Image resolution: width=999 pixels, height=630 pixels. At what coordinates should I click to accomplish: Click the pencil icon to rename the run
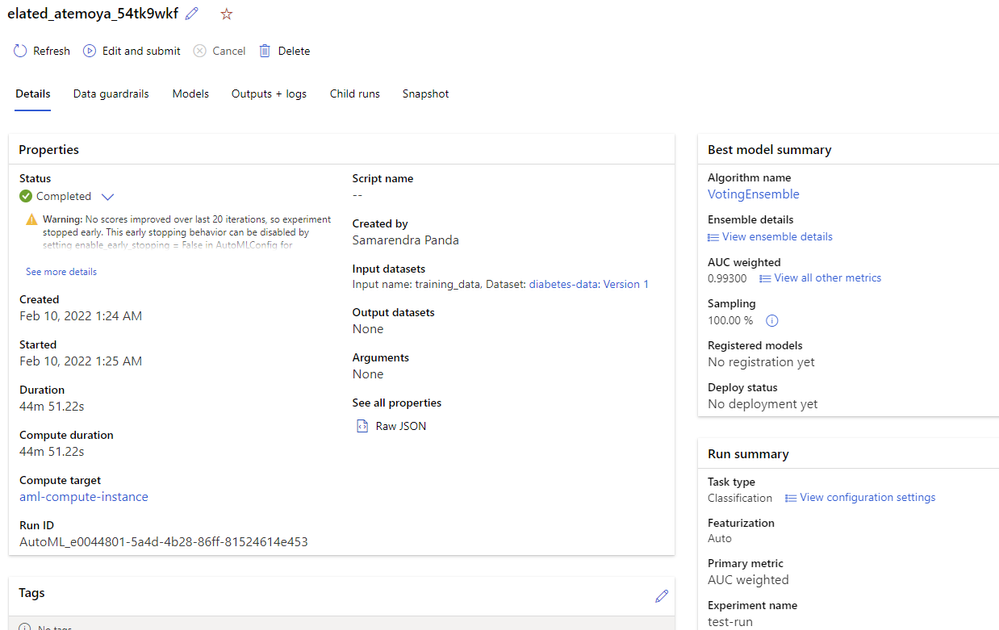pos(192,14)
